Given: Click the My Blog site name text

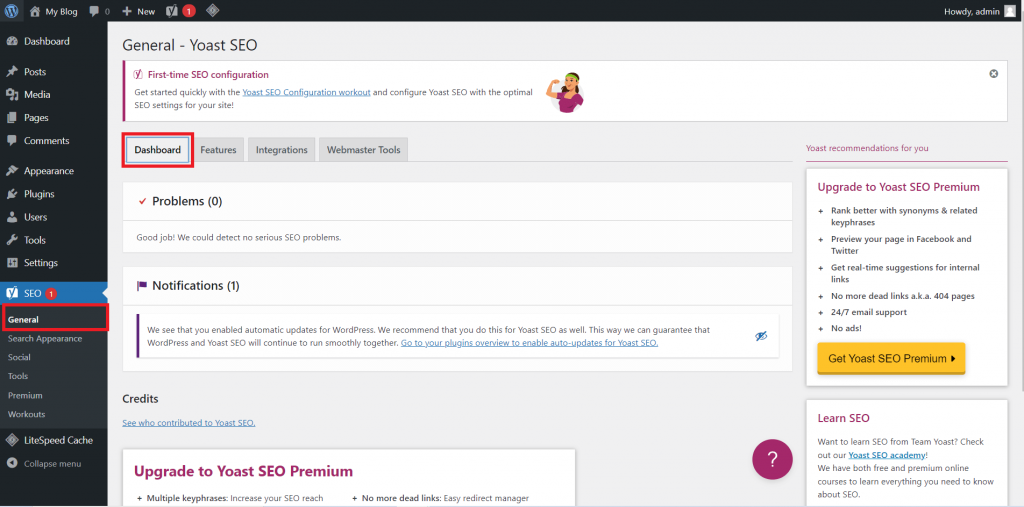Looking at the screenshot, I should click(x=61, y=11).
